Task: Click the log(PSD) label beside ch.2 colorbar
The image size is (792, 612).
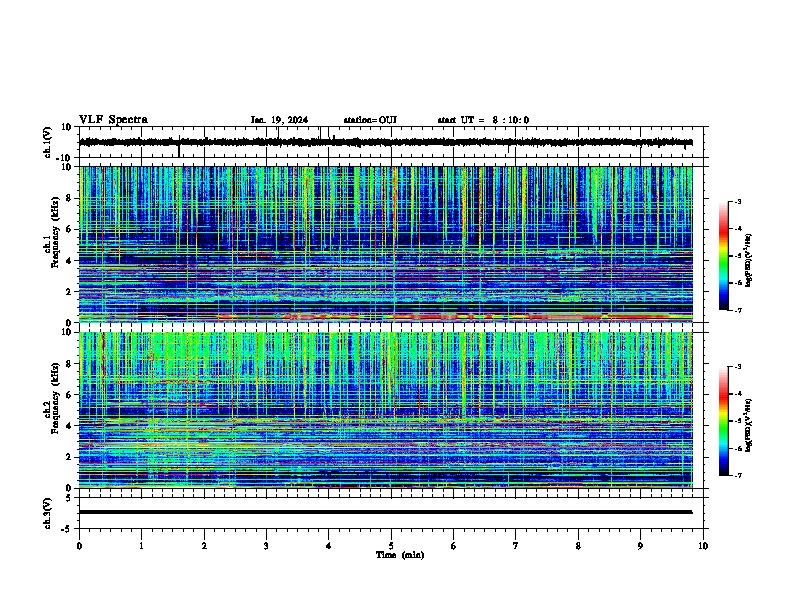Action: 748,425
